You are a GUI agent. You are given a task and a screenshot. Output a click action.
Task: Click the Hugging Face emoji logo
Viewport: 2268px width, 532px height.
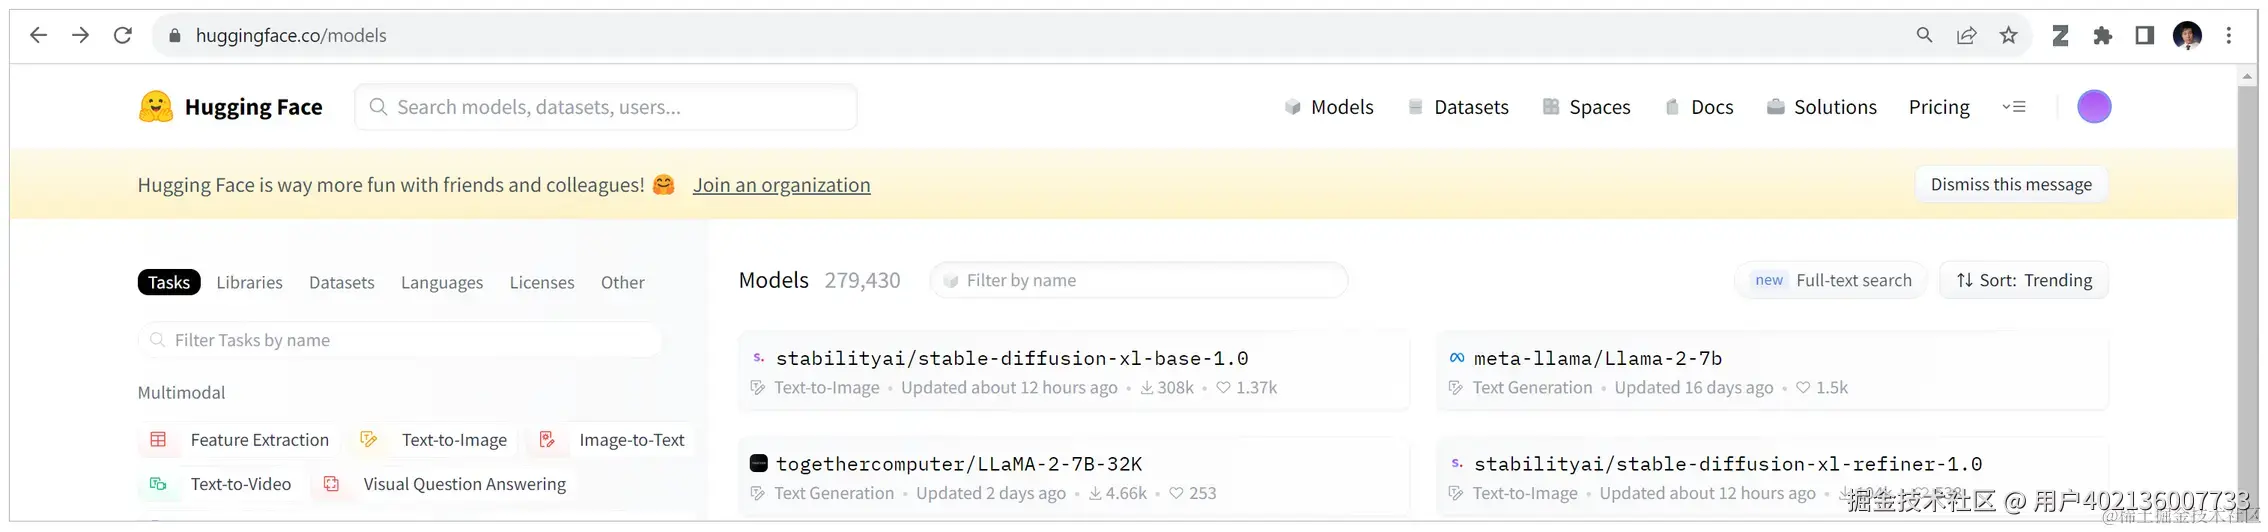click(155, 107)
